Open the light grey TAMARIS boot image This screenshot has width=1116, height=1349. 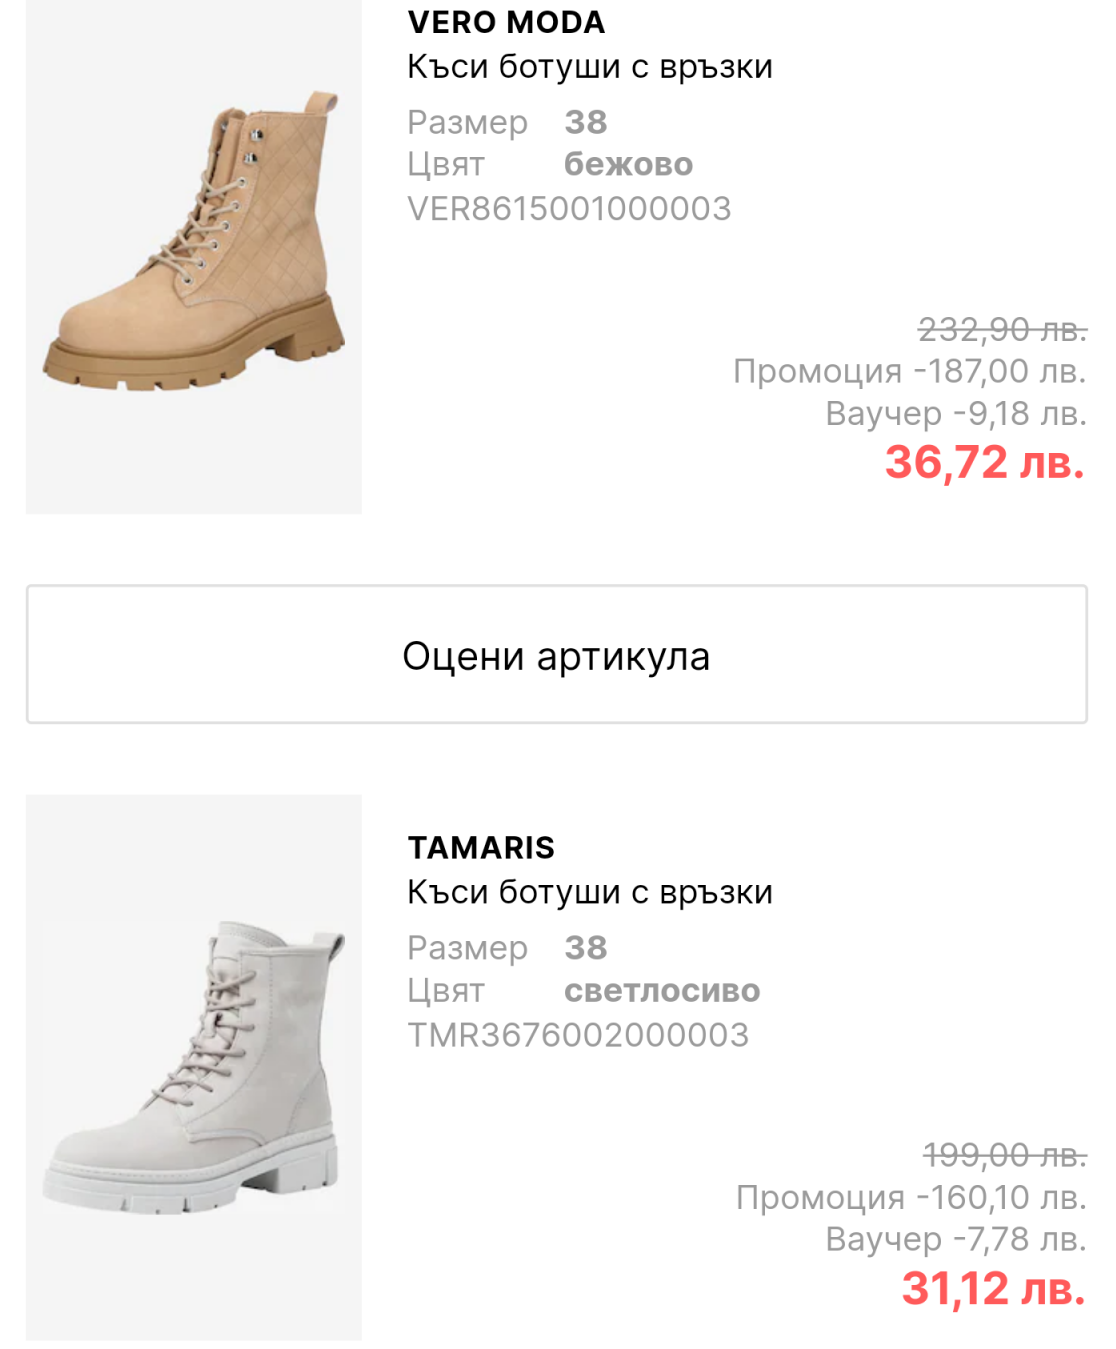(194, 1066)
